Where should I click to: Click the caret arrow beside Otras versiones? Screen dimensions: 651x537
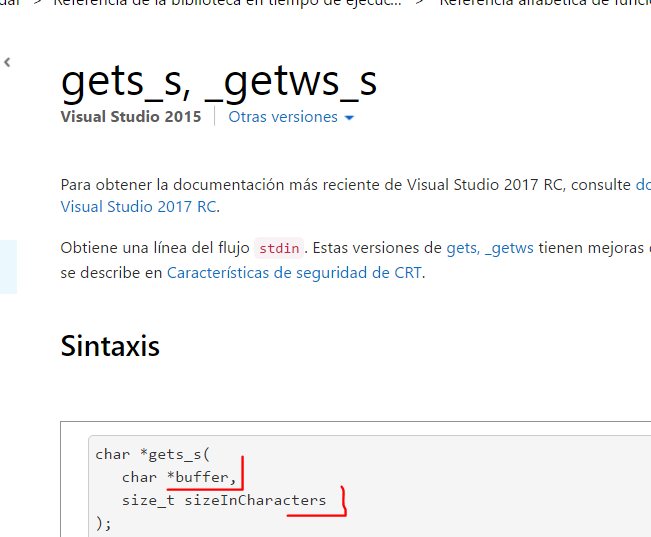(x=349, y=118)
